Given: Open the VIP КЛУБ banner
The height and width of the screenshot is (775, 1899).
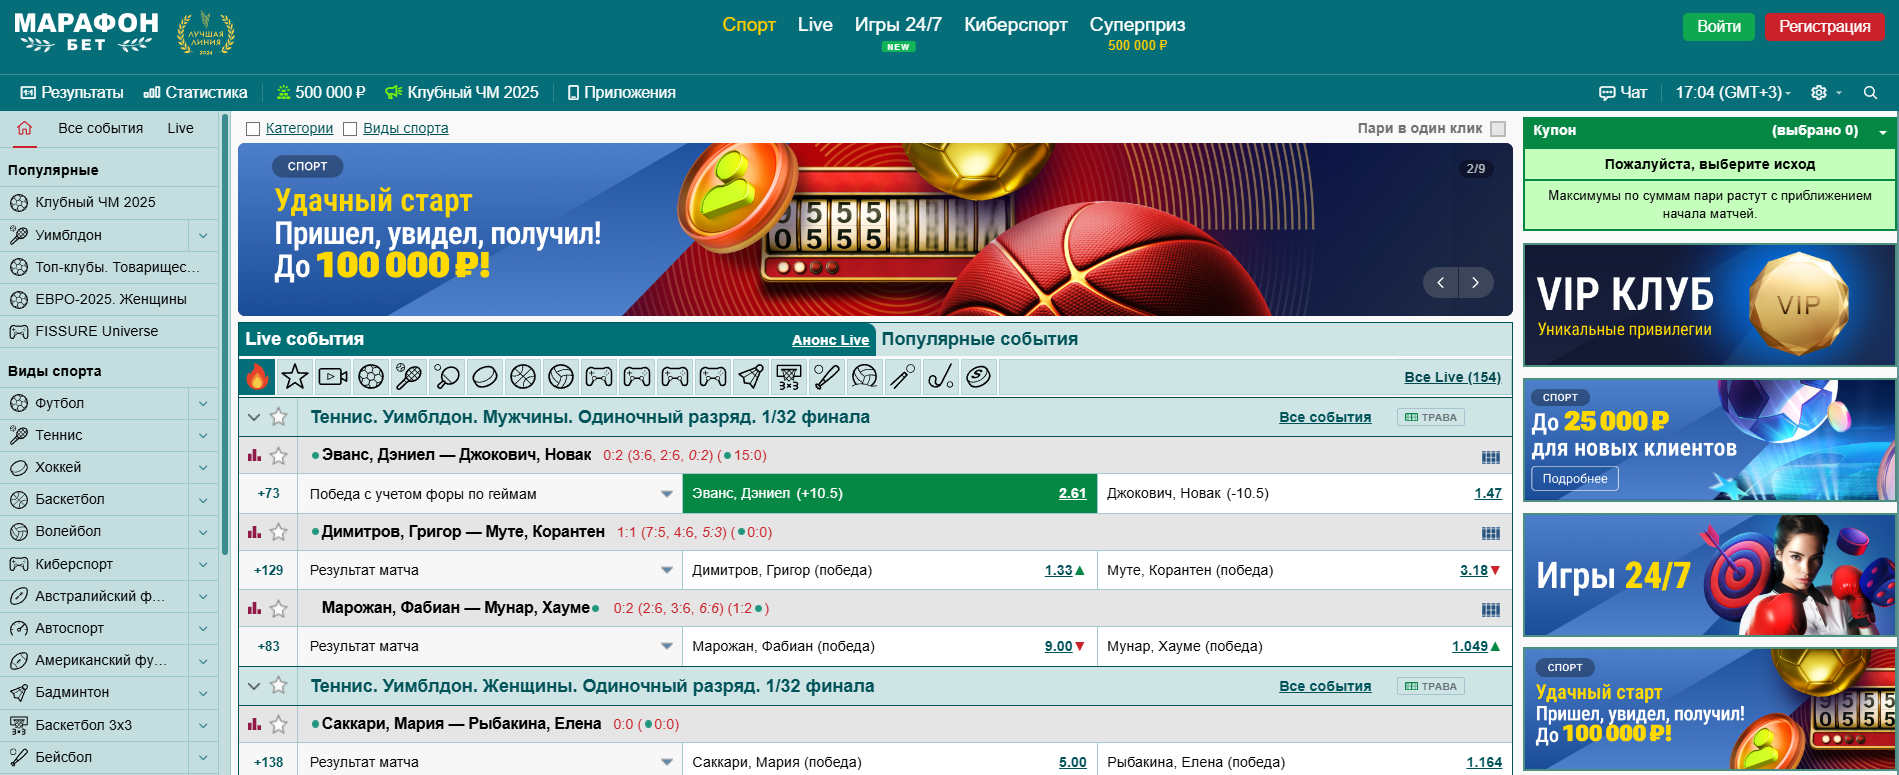Looking at the screenshot, I should [x=1709, y=305].
